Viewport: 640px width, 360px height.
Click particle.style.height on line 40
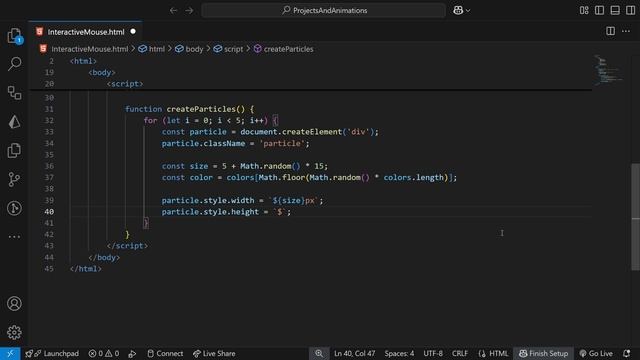click(x=210, y=212)
